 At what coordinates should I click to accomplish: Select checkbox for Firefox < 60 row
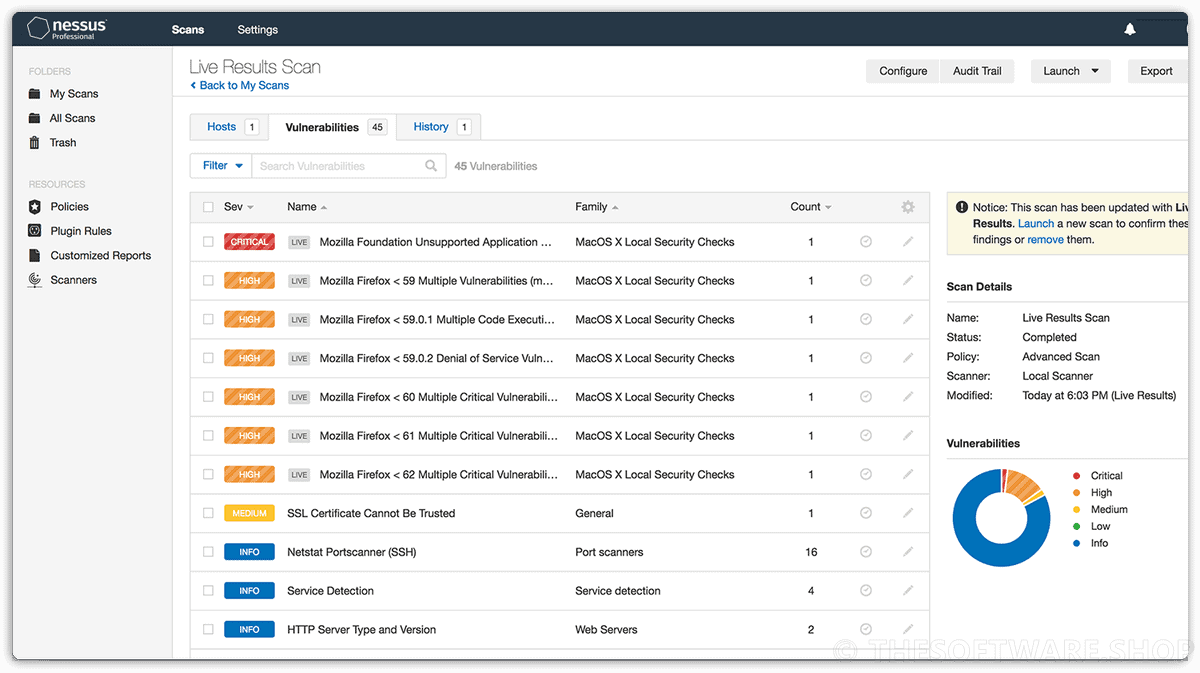pos(208,397)
